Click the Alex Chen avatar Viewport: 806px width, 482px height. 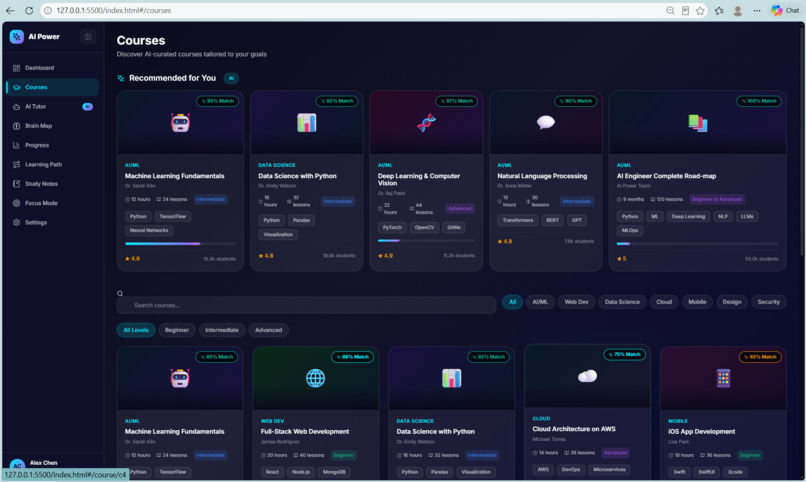[x=17, y=464]
